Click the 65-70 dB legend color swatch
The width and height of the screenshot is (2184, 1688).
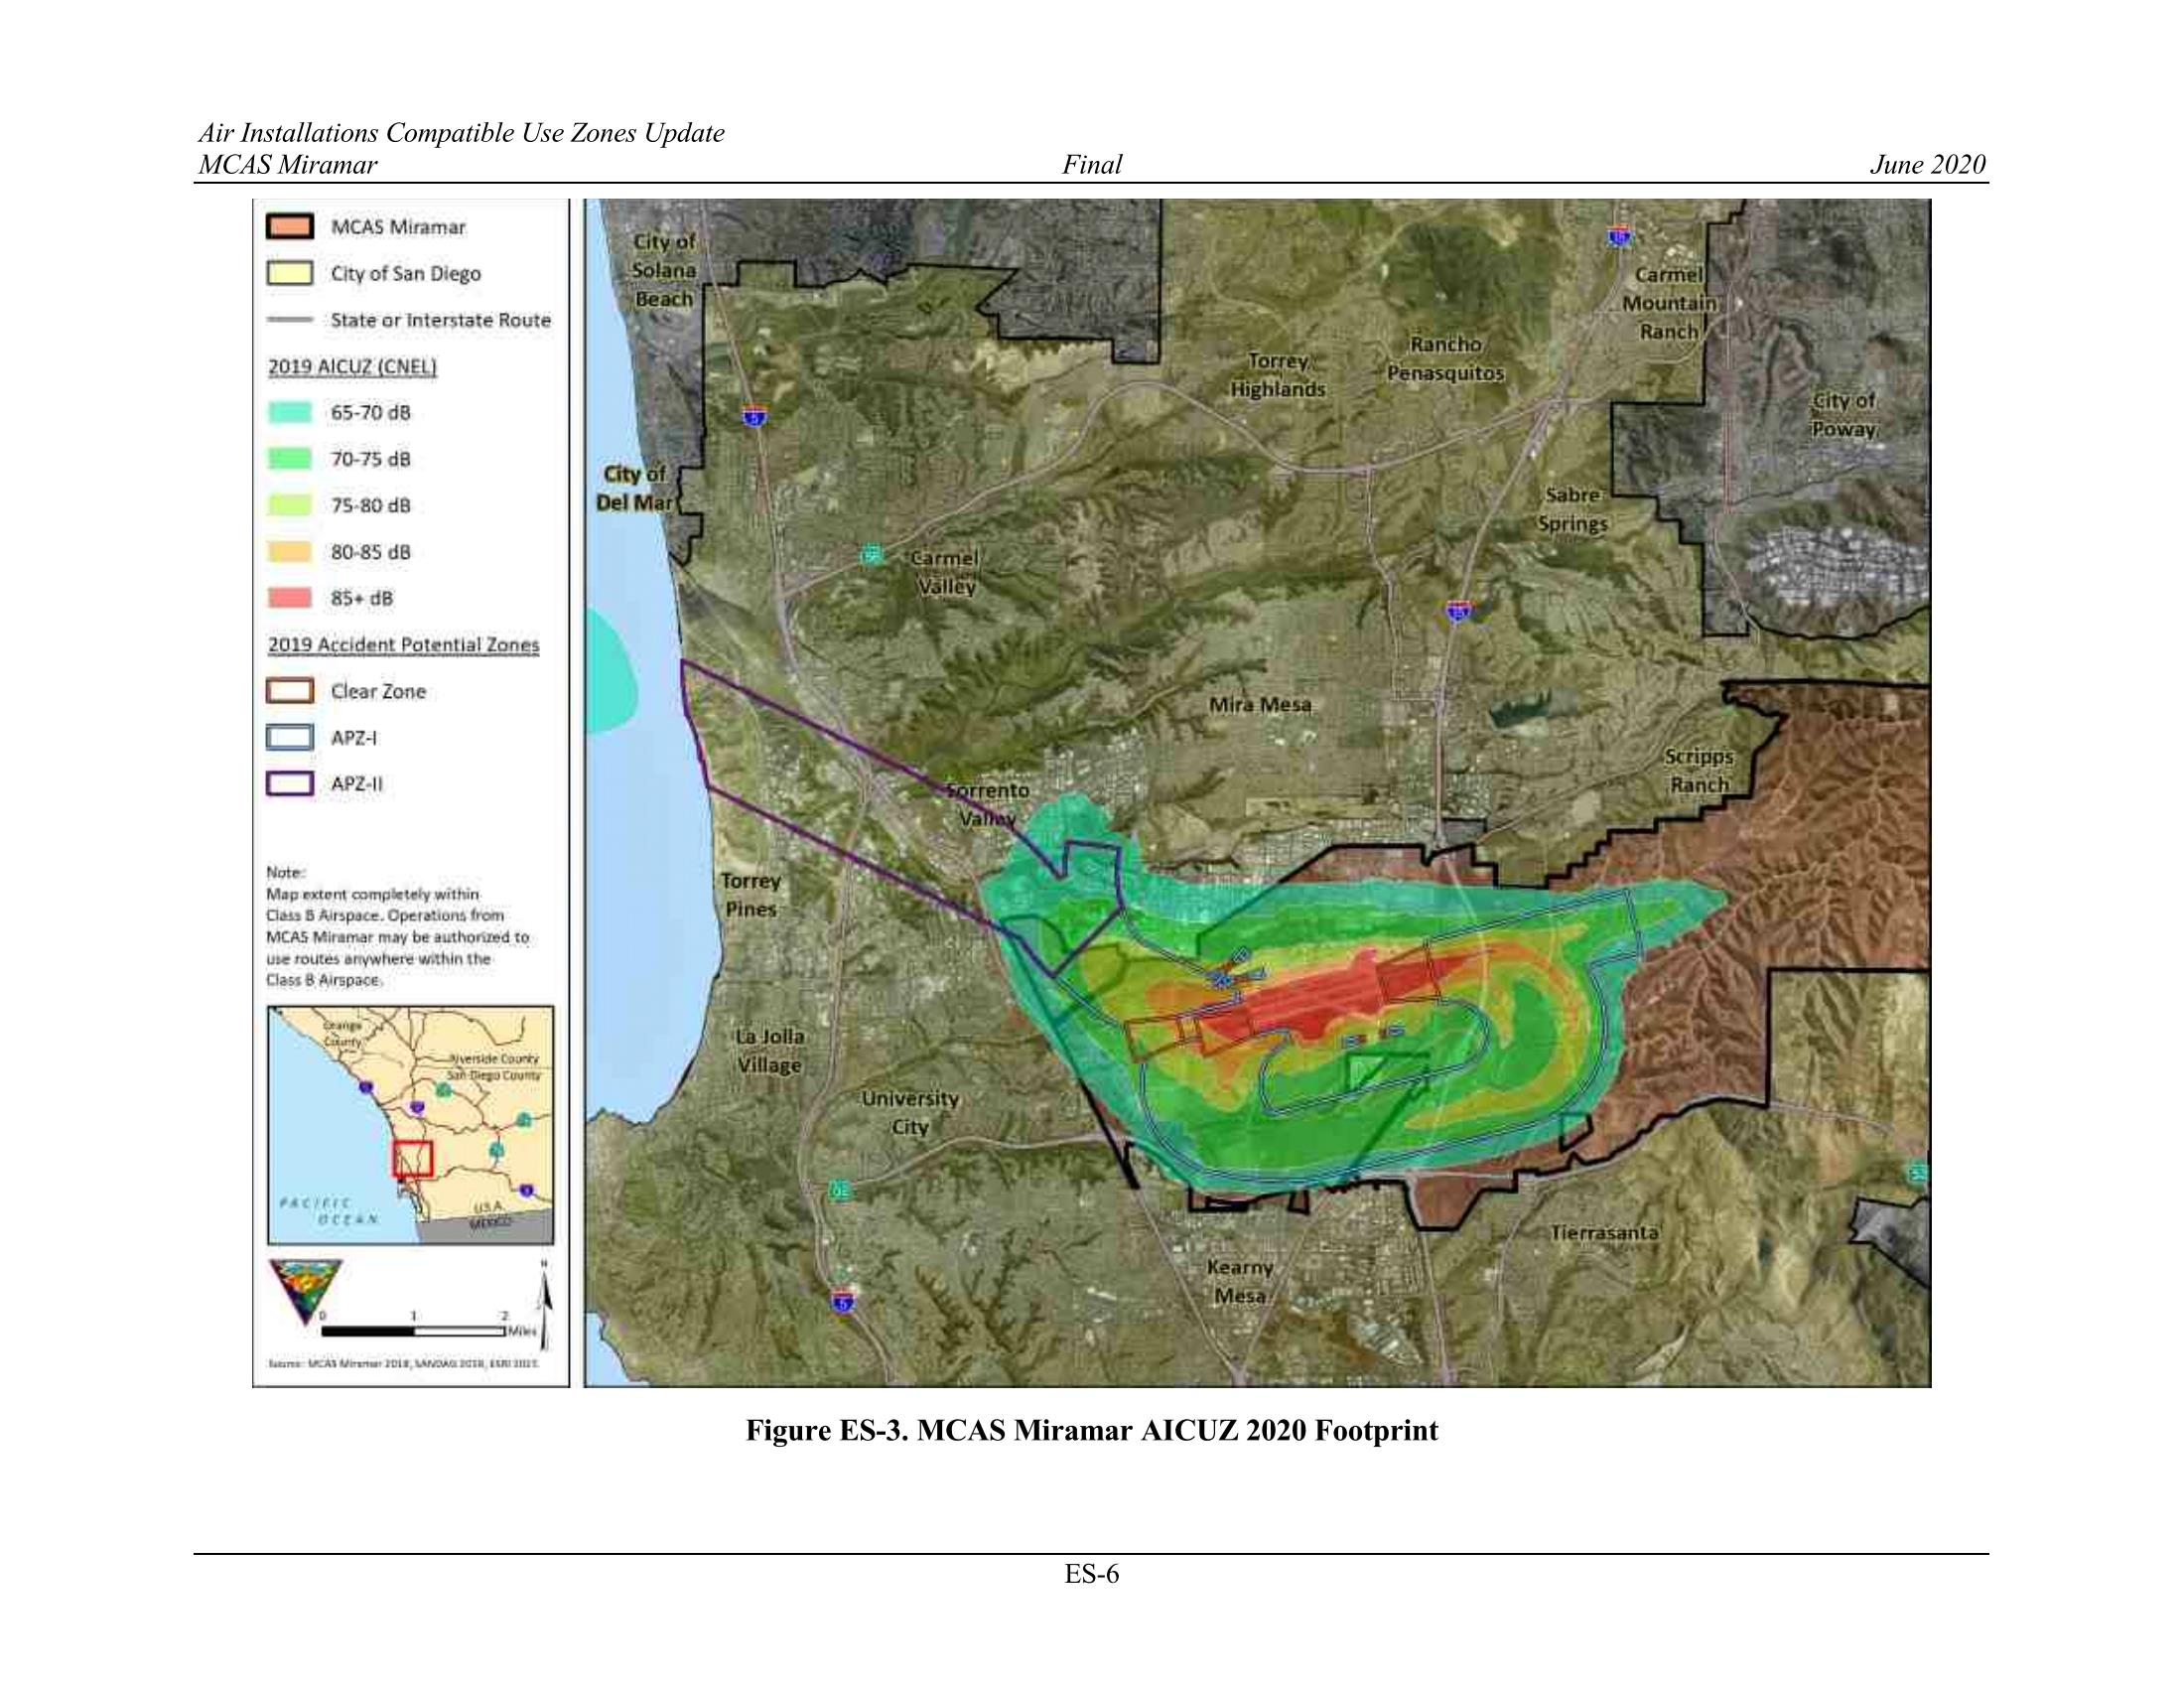[x=289, y=412]
